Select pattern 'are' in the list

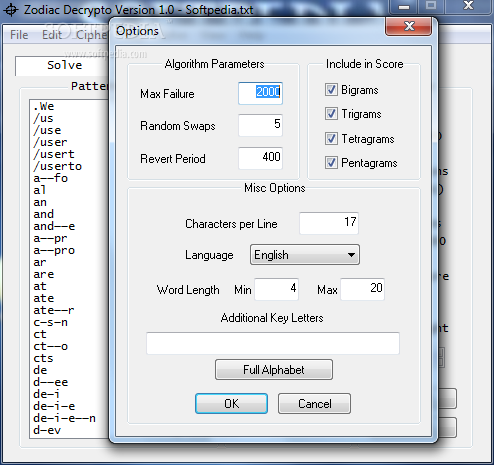(43, 274)
